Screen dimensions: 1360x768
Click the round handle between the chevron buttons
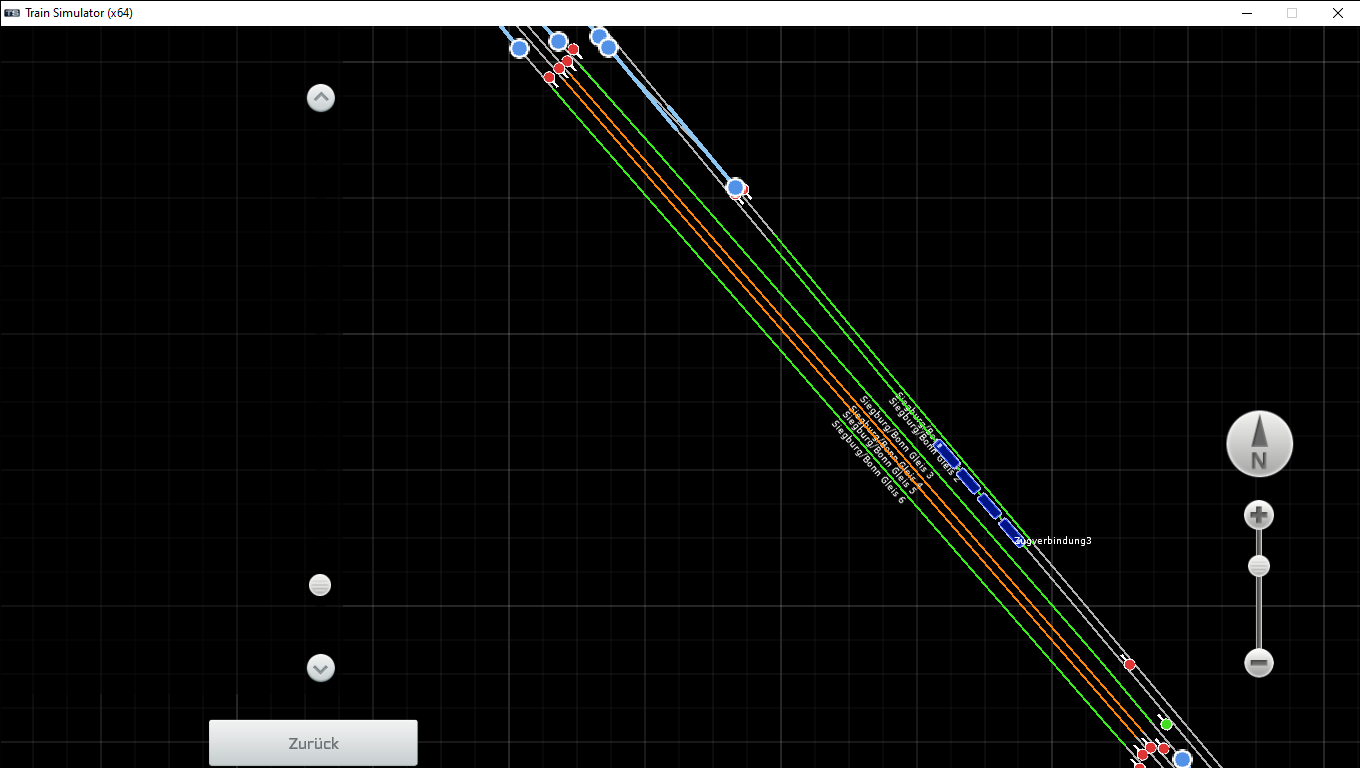(320, 585)
